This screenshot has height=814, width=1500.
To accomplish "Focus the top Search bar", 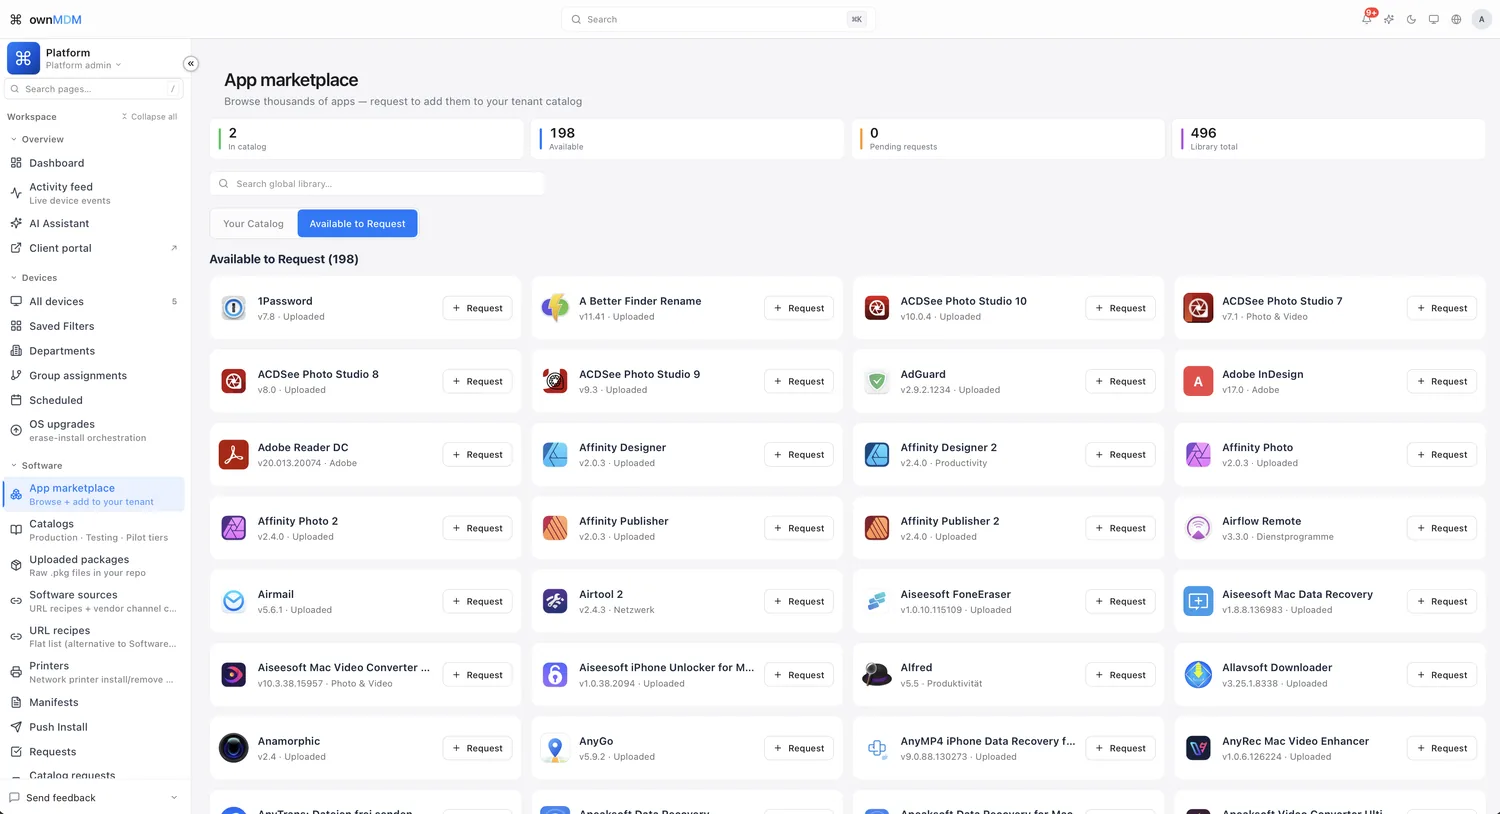I will click(718, 19).
